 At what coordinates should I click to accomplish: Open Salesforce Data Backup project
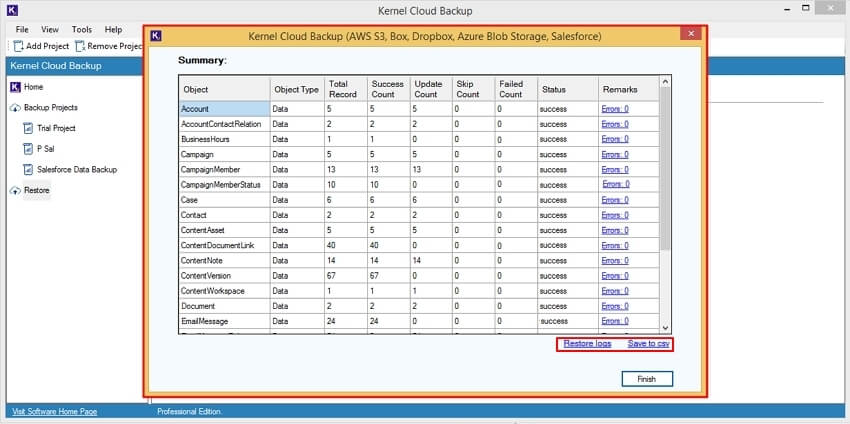77,170
